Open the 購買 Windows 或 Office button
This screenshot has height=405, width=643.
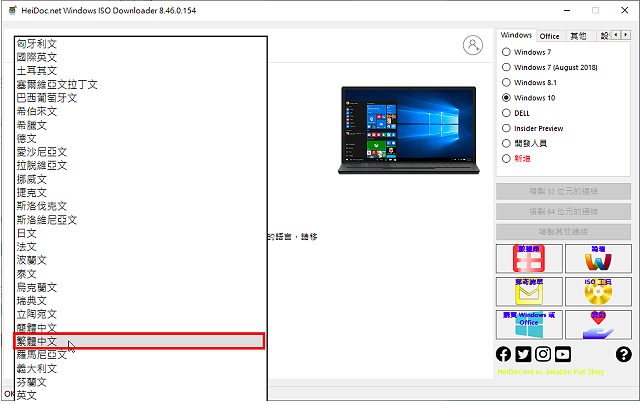tap(529, 325)
